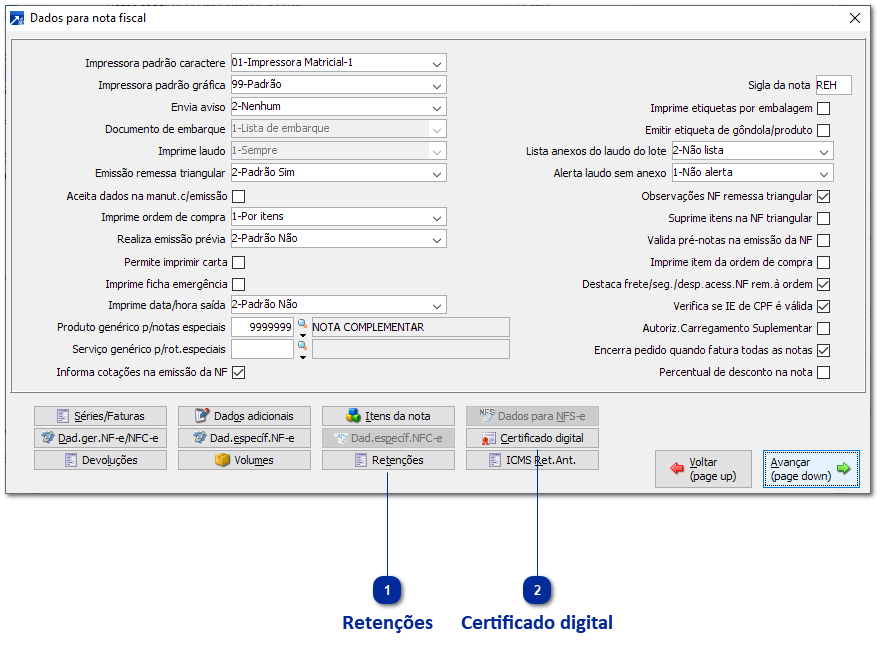Screen dimensions: 884x651
Task: Click the Devoluções button label
Action: click(x=109, y=460)
